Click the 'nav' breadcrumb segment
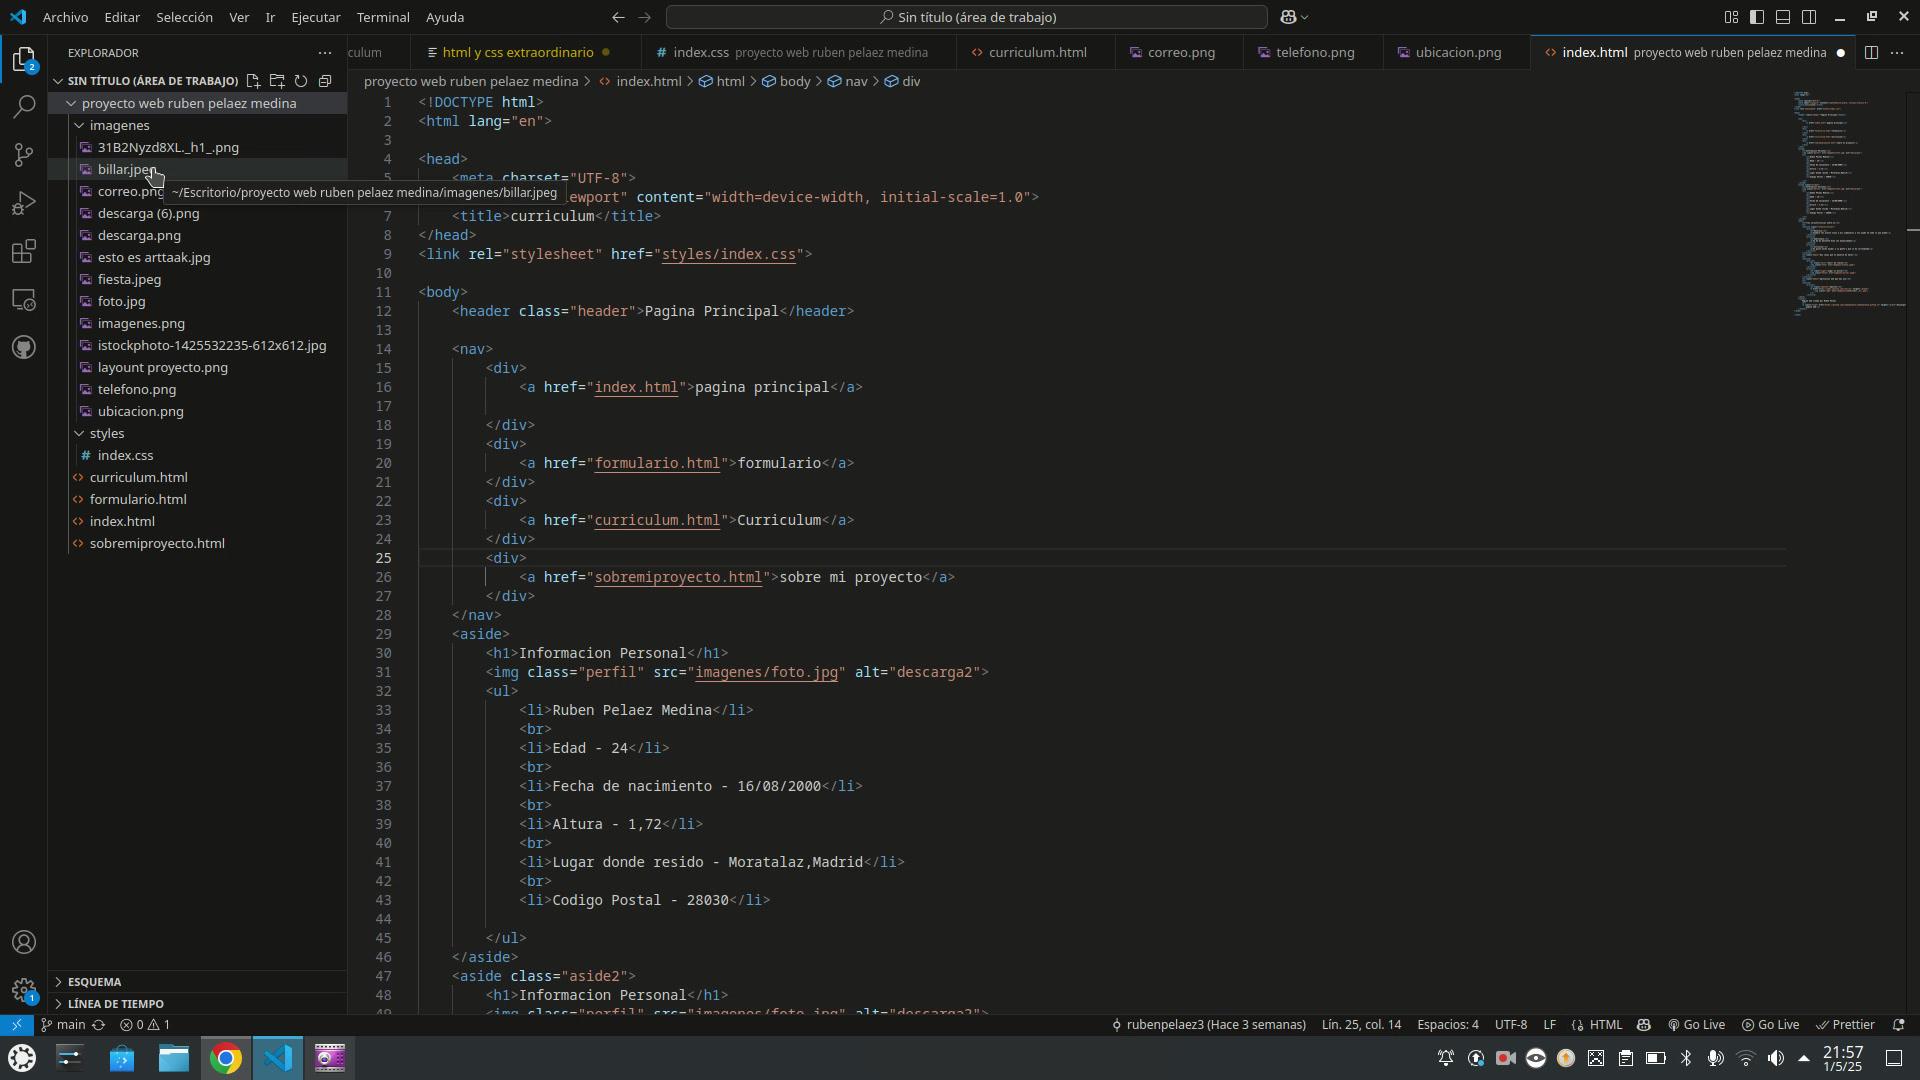The height and width of the screenshot is (1080, 1920). (847, 81)
